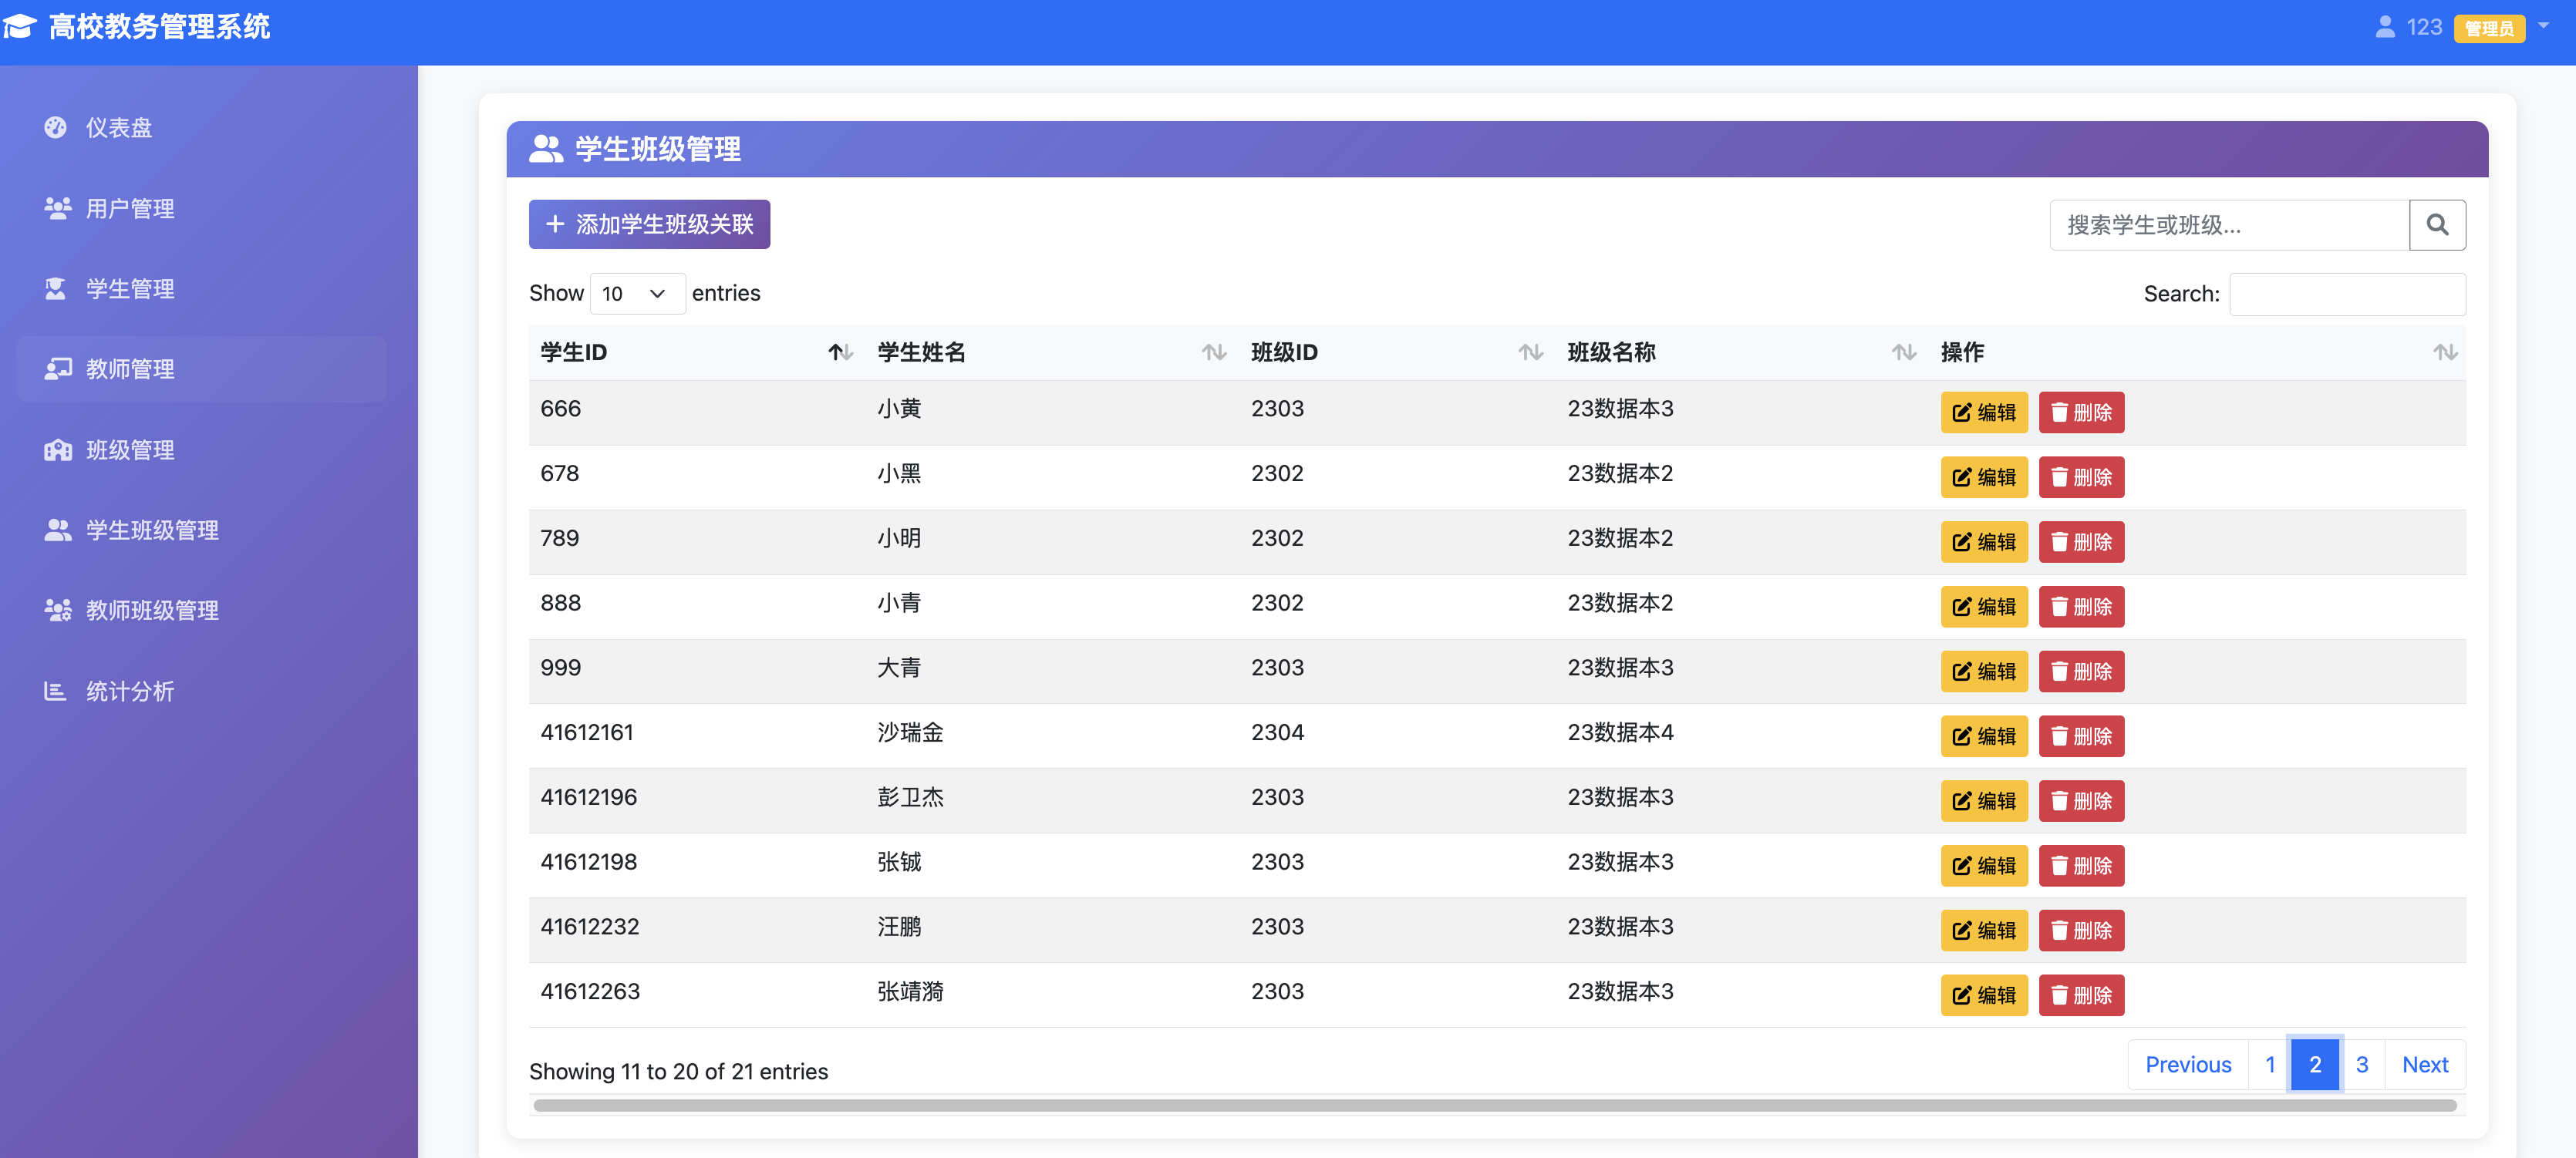Open the Show entries count dropdown
Viewport: 2576px width, 1158px height.
coord(636,294)
